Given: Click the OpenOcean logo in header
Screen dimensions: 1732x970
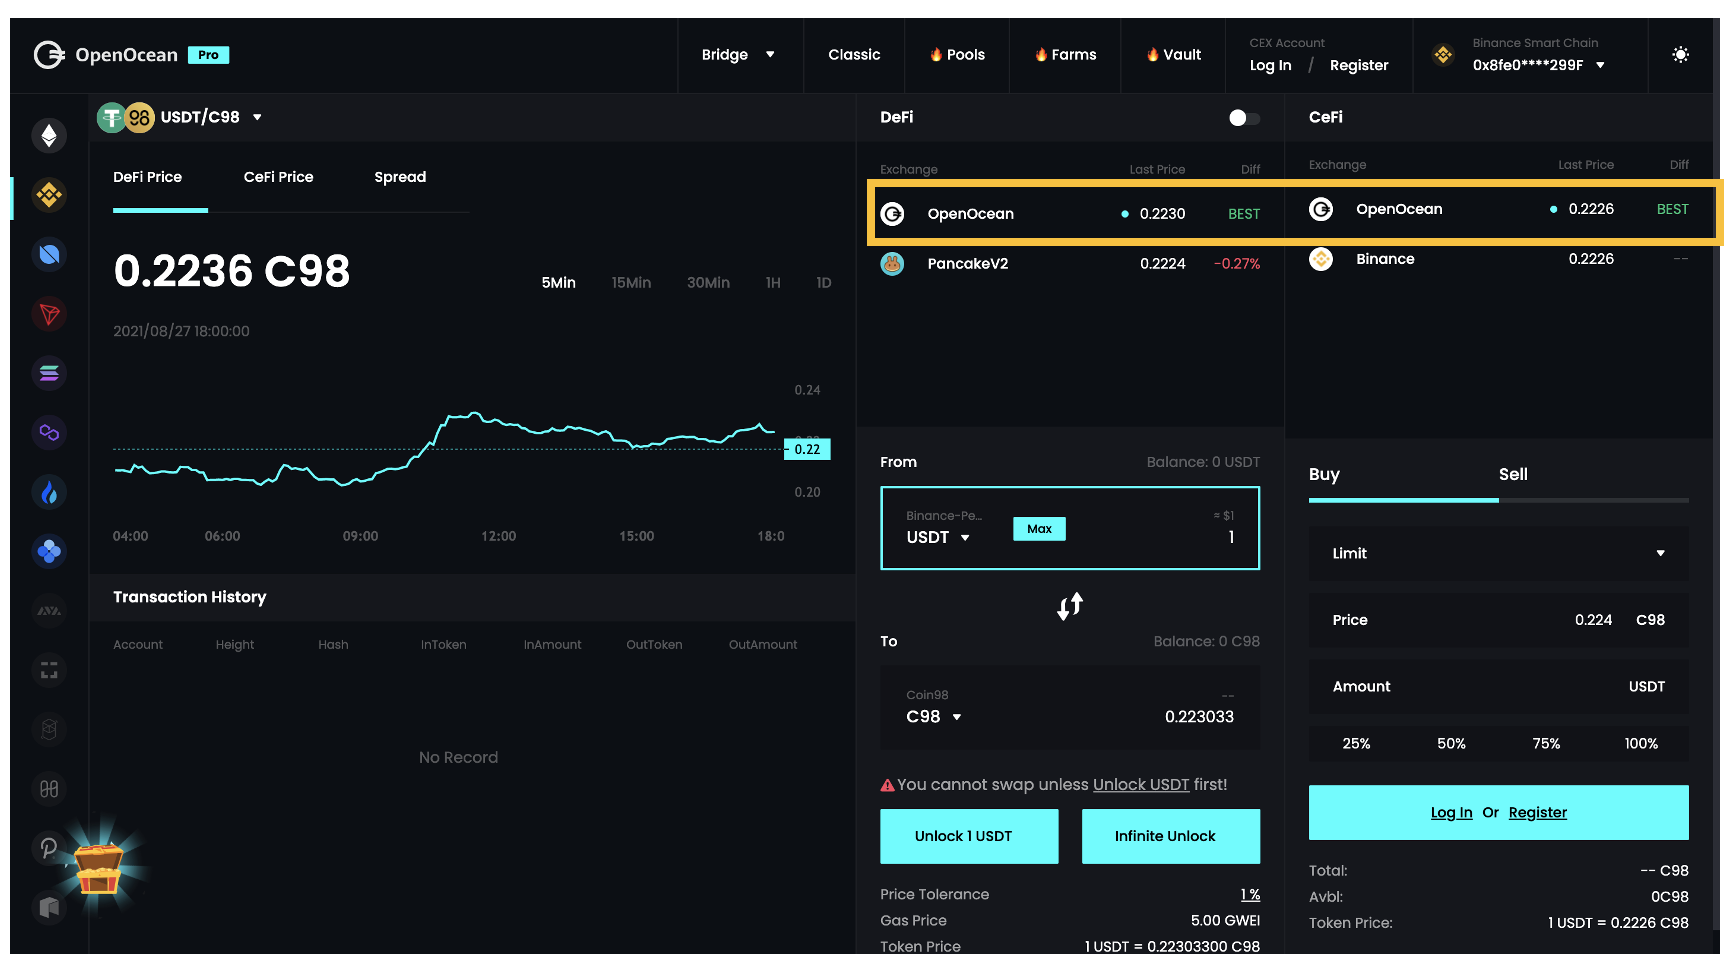Looking at the screenshot, I should tap(105, 55).
